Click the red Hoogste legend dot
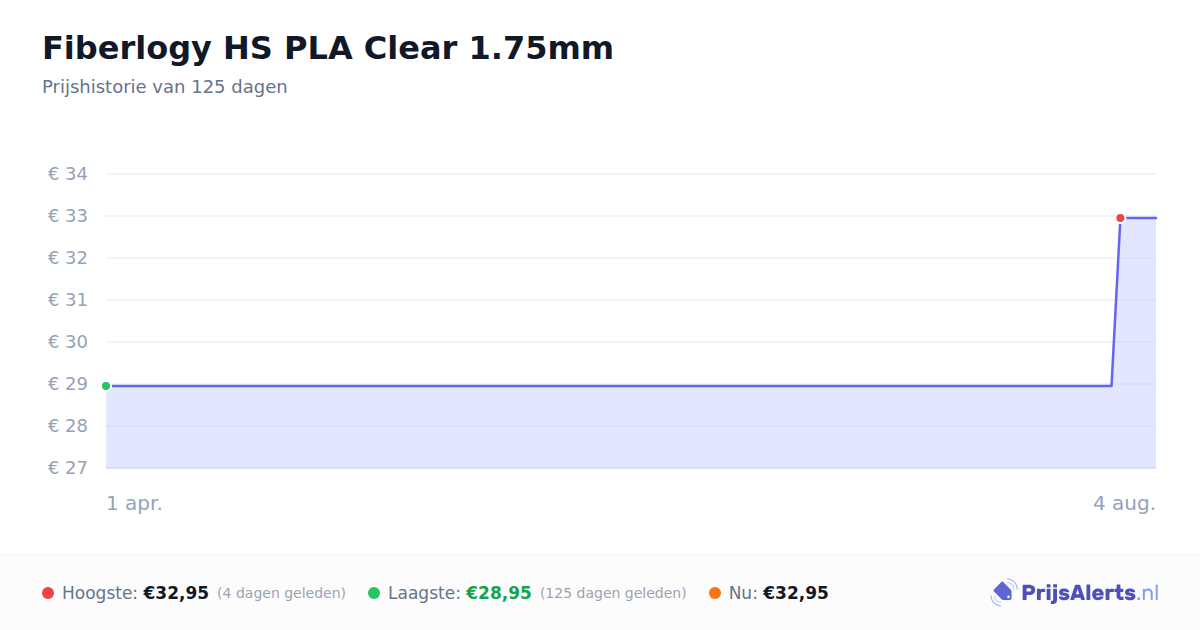Image resolution: width=1200 pixels, height=630 pixels. (48, 593)
